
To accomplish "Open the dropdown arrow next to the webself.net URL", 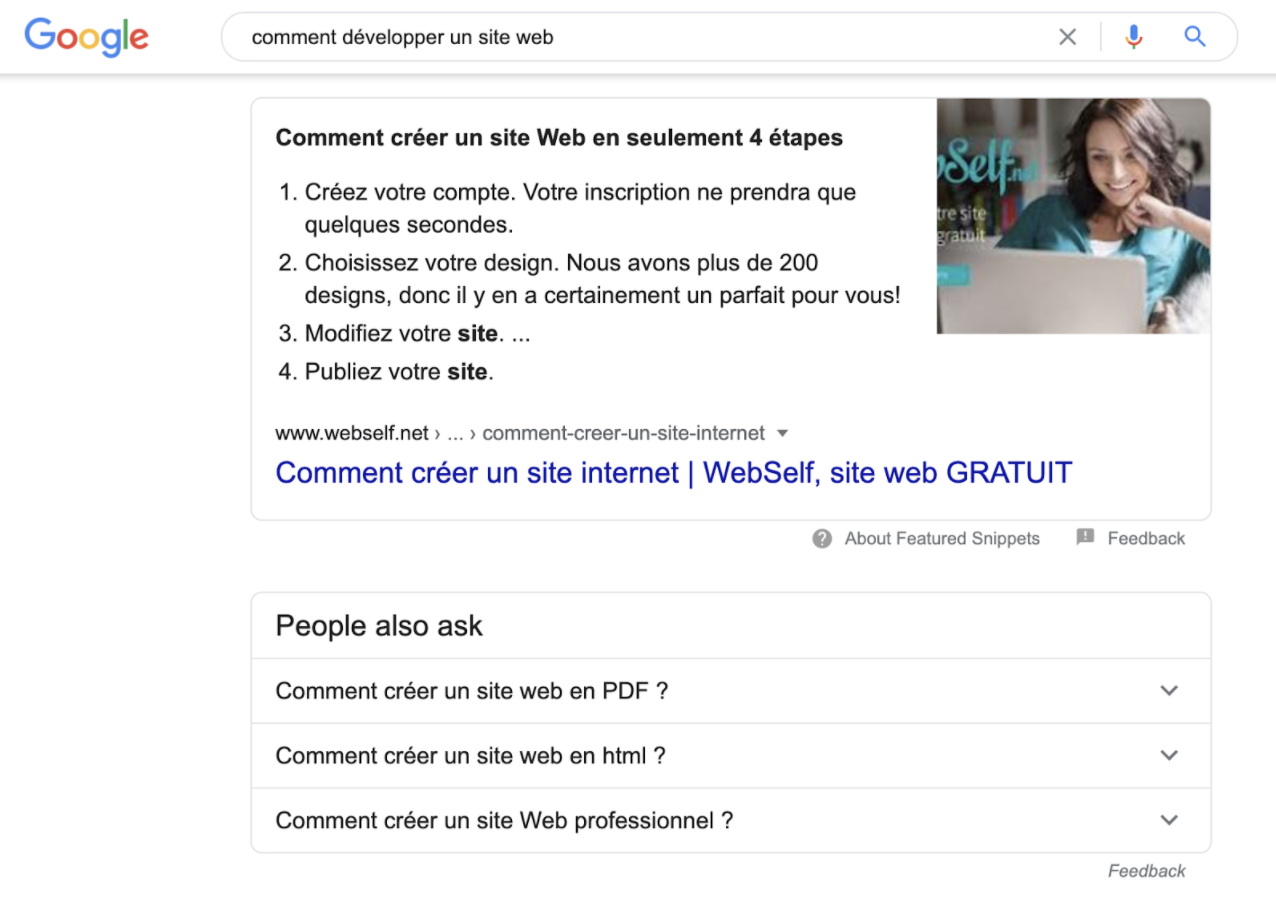I will point(783,433).
